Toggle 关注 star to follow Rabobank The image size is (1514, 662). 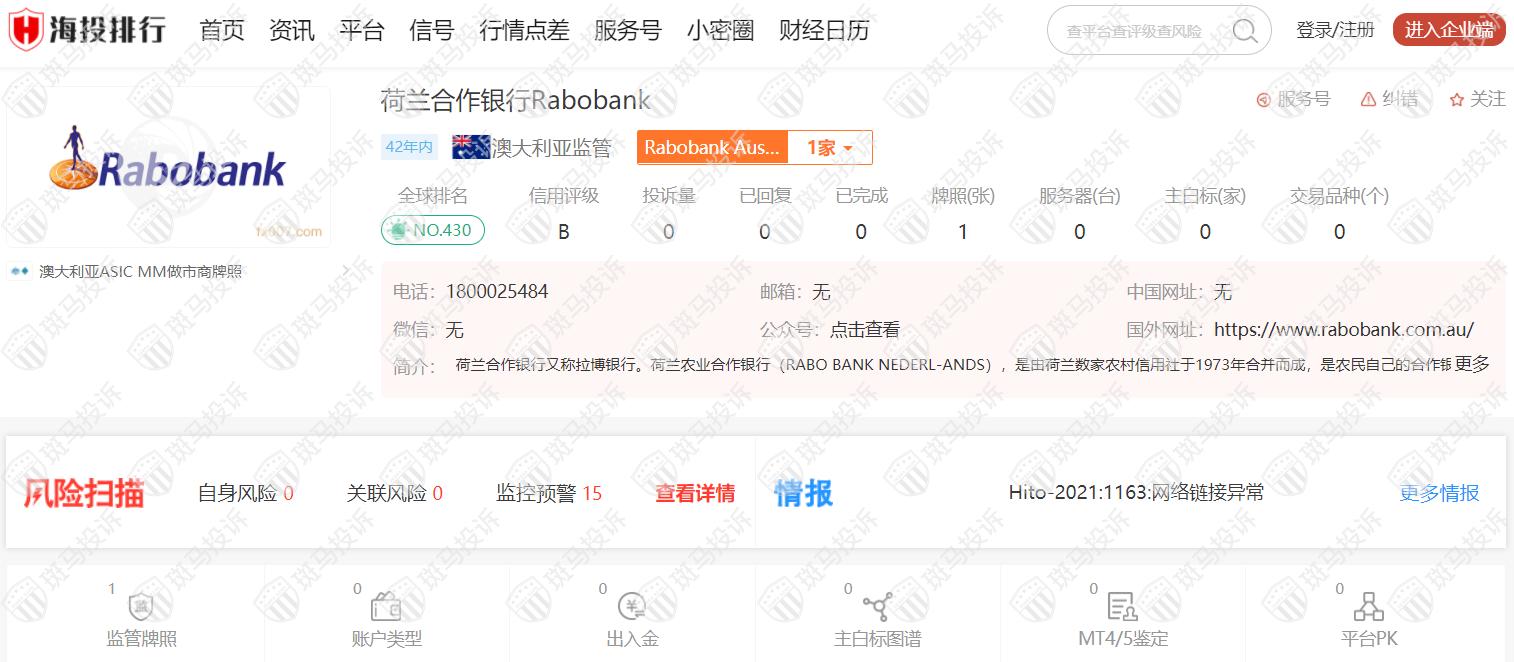pyautogui.click(x=1477, y=99)
